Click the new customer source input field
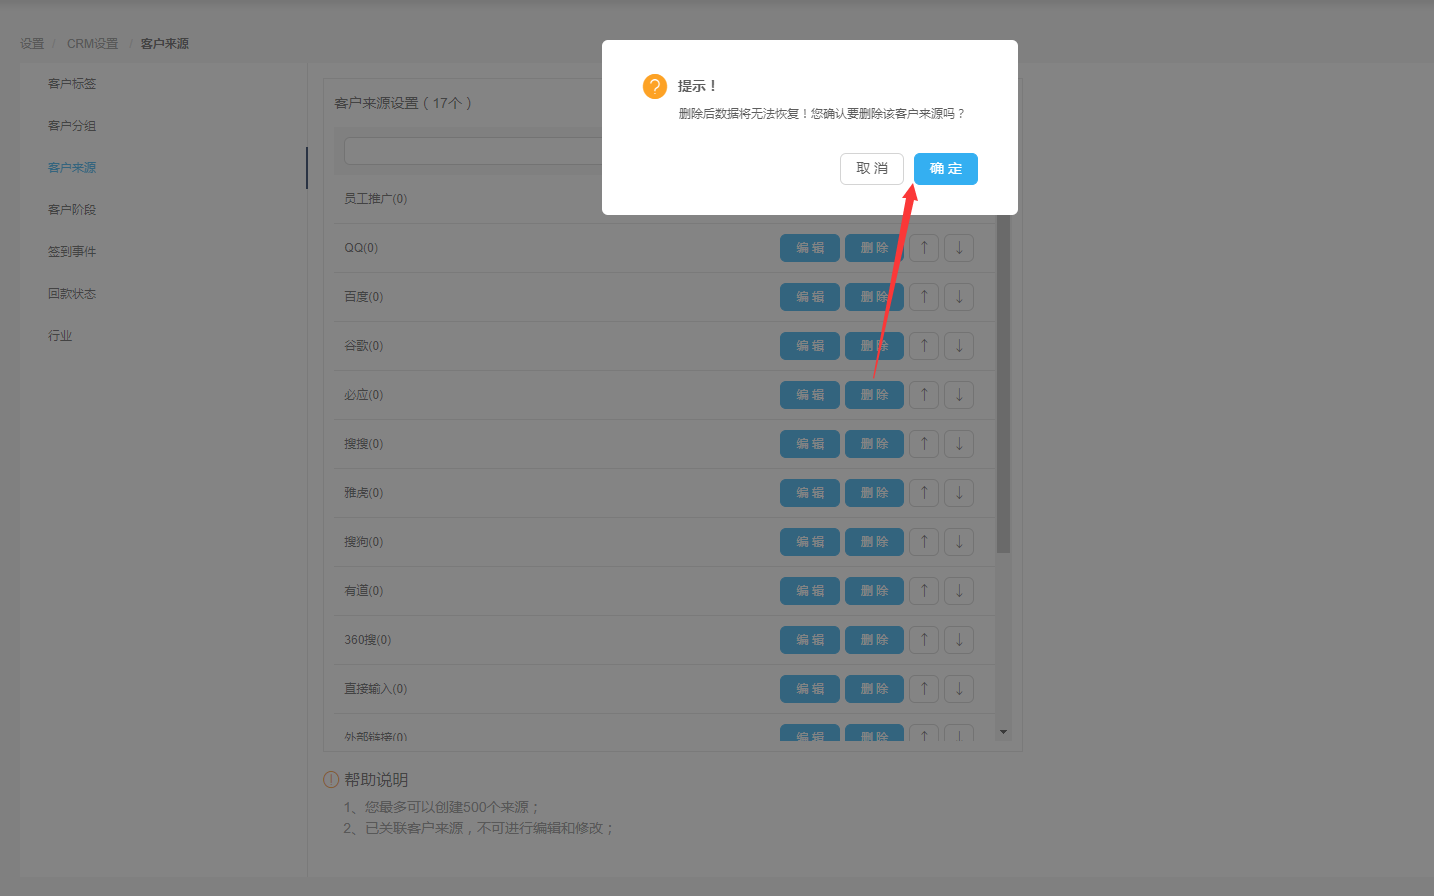1434x896 pixels. click(472, 151)
